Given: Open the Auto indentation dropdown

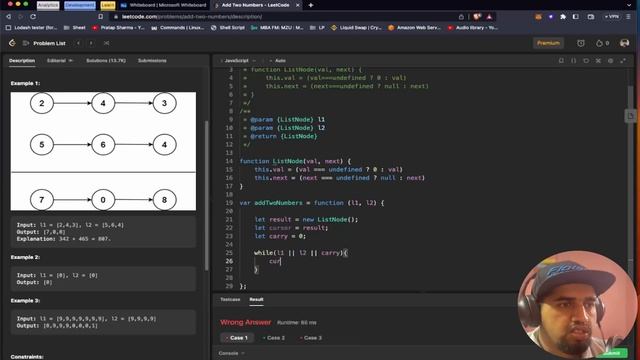Looking at the screenshot, I should pyautogui.click(x=278, y=60).
